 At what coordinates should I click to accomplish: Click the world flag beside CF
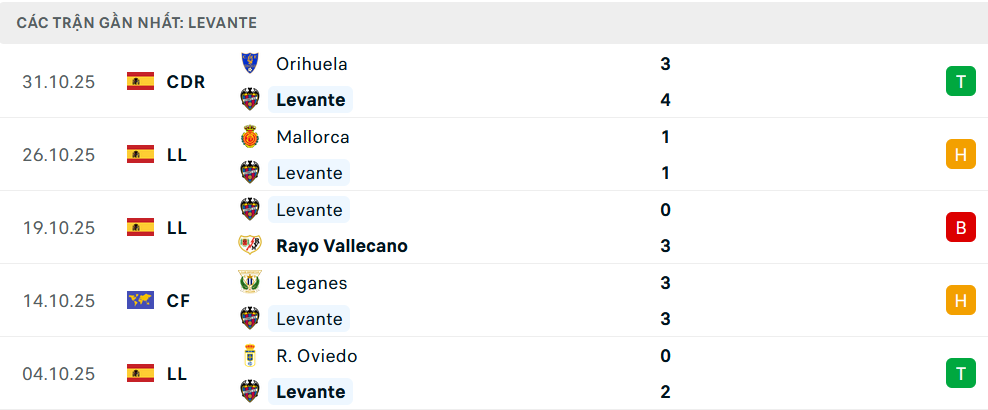pyautogui.click(x=140, y=300)
